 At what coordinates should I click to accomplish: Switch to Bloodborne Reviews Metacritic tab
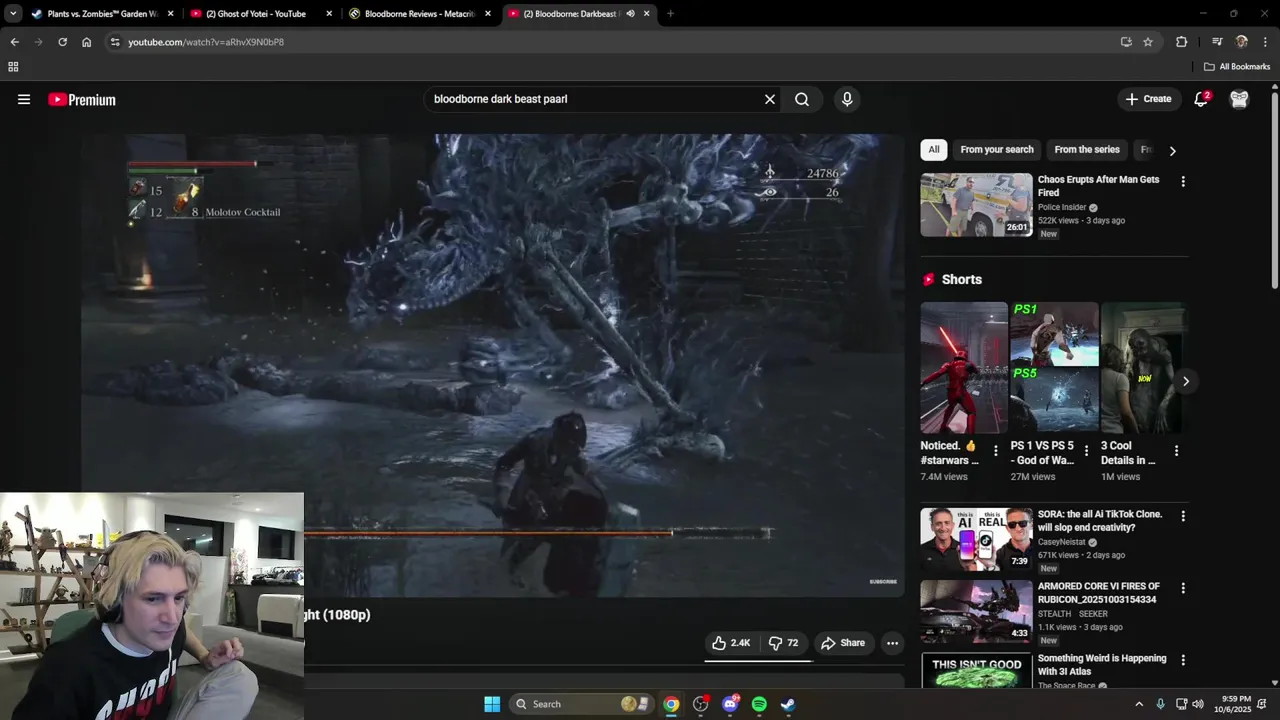point(419,14)
